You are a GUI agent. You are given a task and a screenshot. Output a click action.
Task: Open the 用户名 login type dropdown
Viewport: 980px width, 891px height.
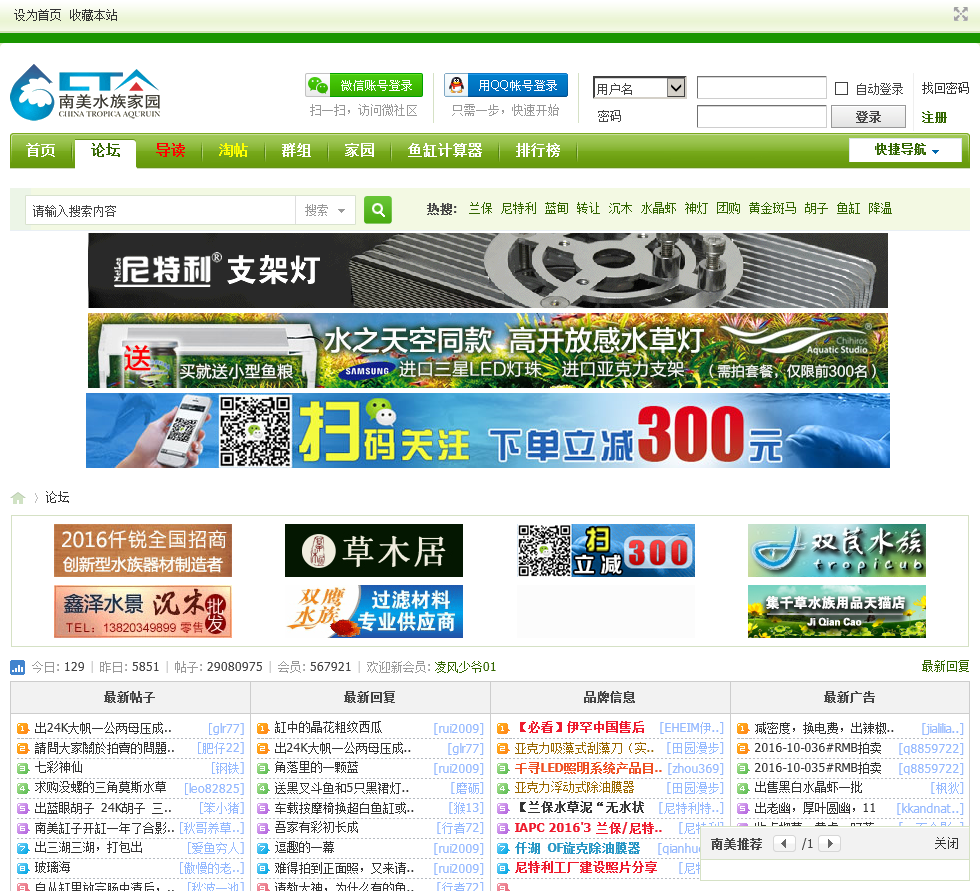pos(639,88)
